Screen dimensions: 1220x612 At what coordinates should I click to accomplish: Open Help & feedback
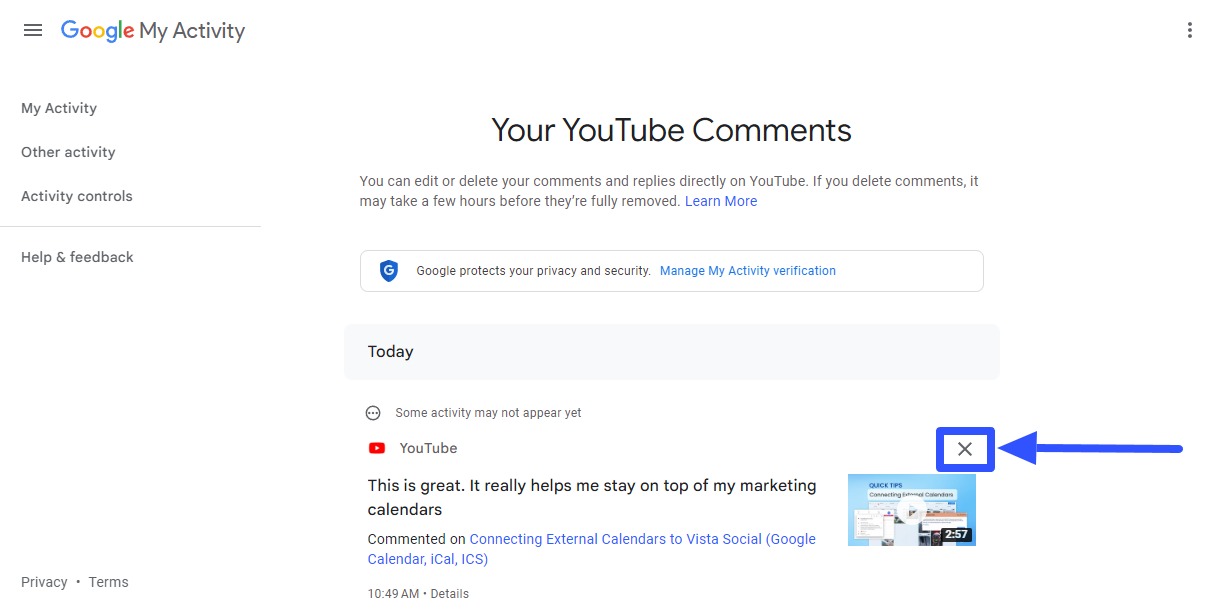[77, 257]
